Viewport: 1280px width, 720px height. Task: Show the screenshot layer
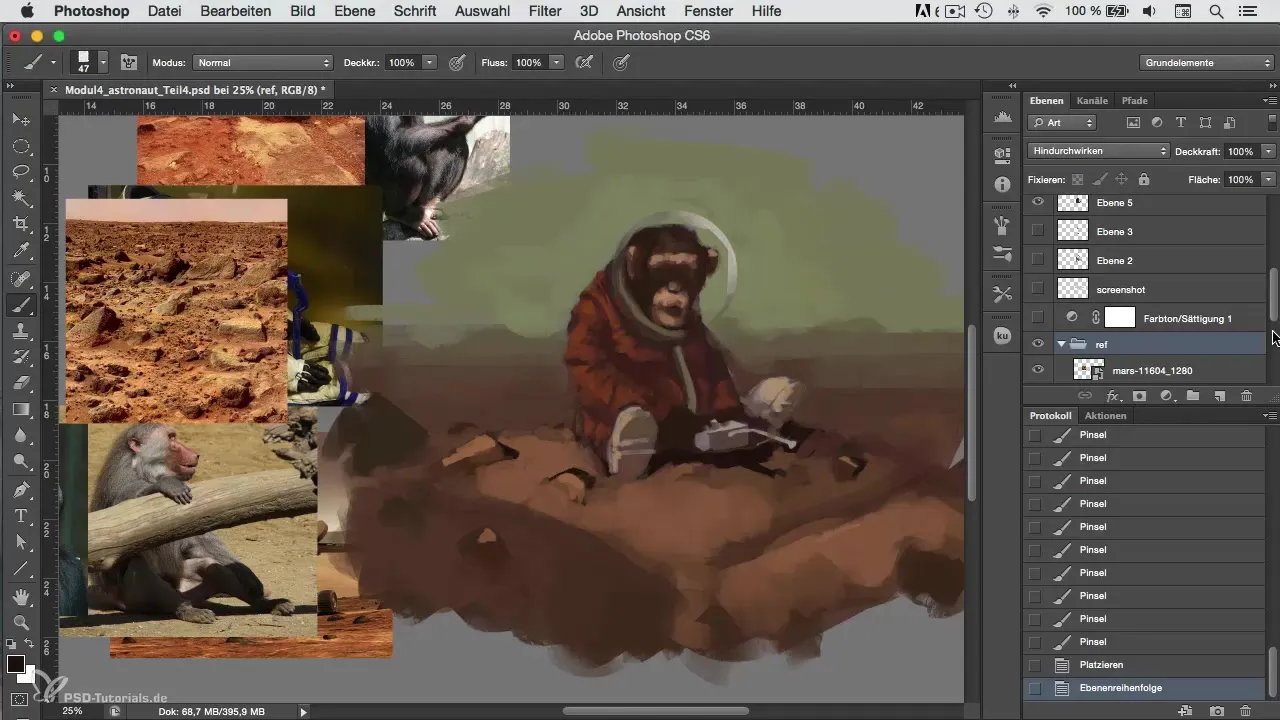point(1038,289)
